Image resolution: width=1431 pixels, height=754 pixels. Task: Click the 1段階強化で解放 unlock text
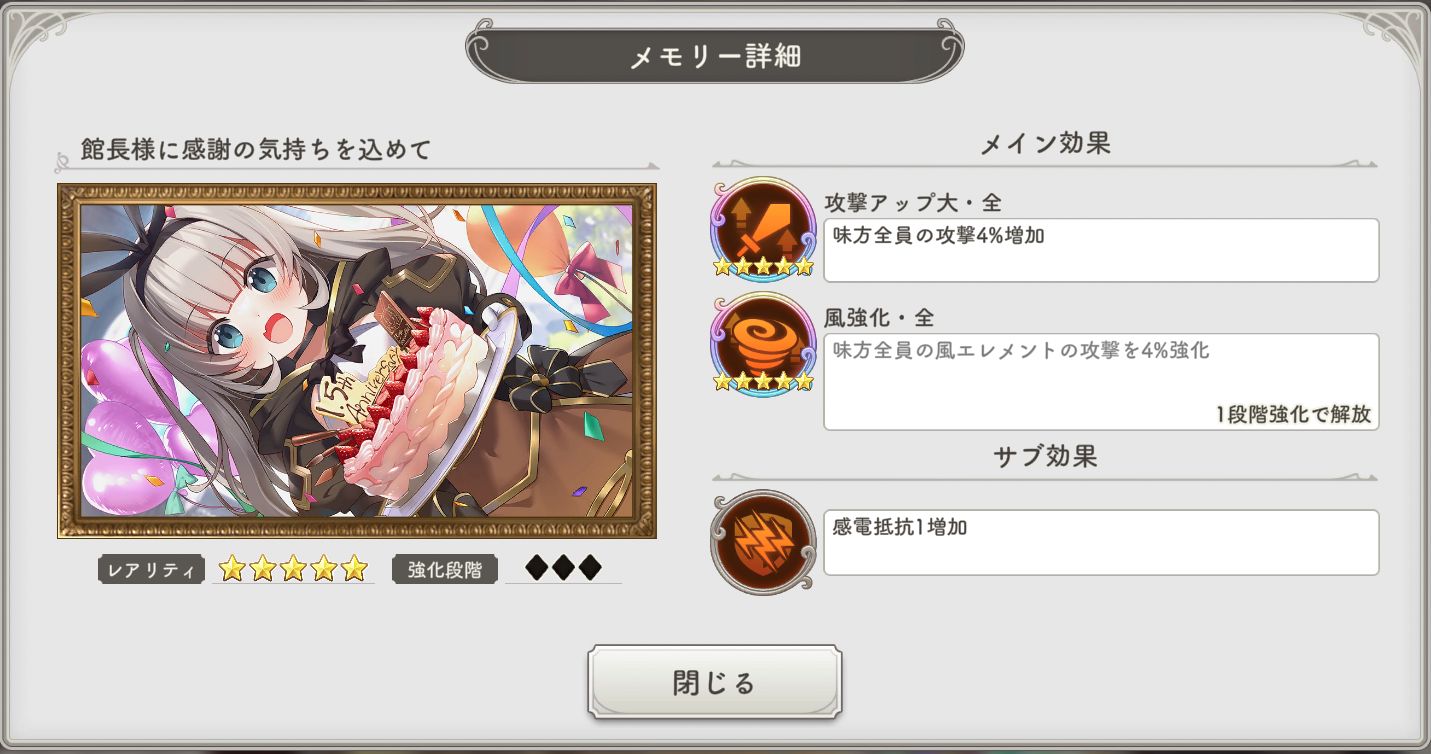1293,415
